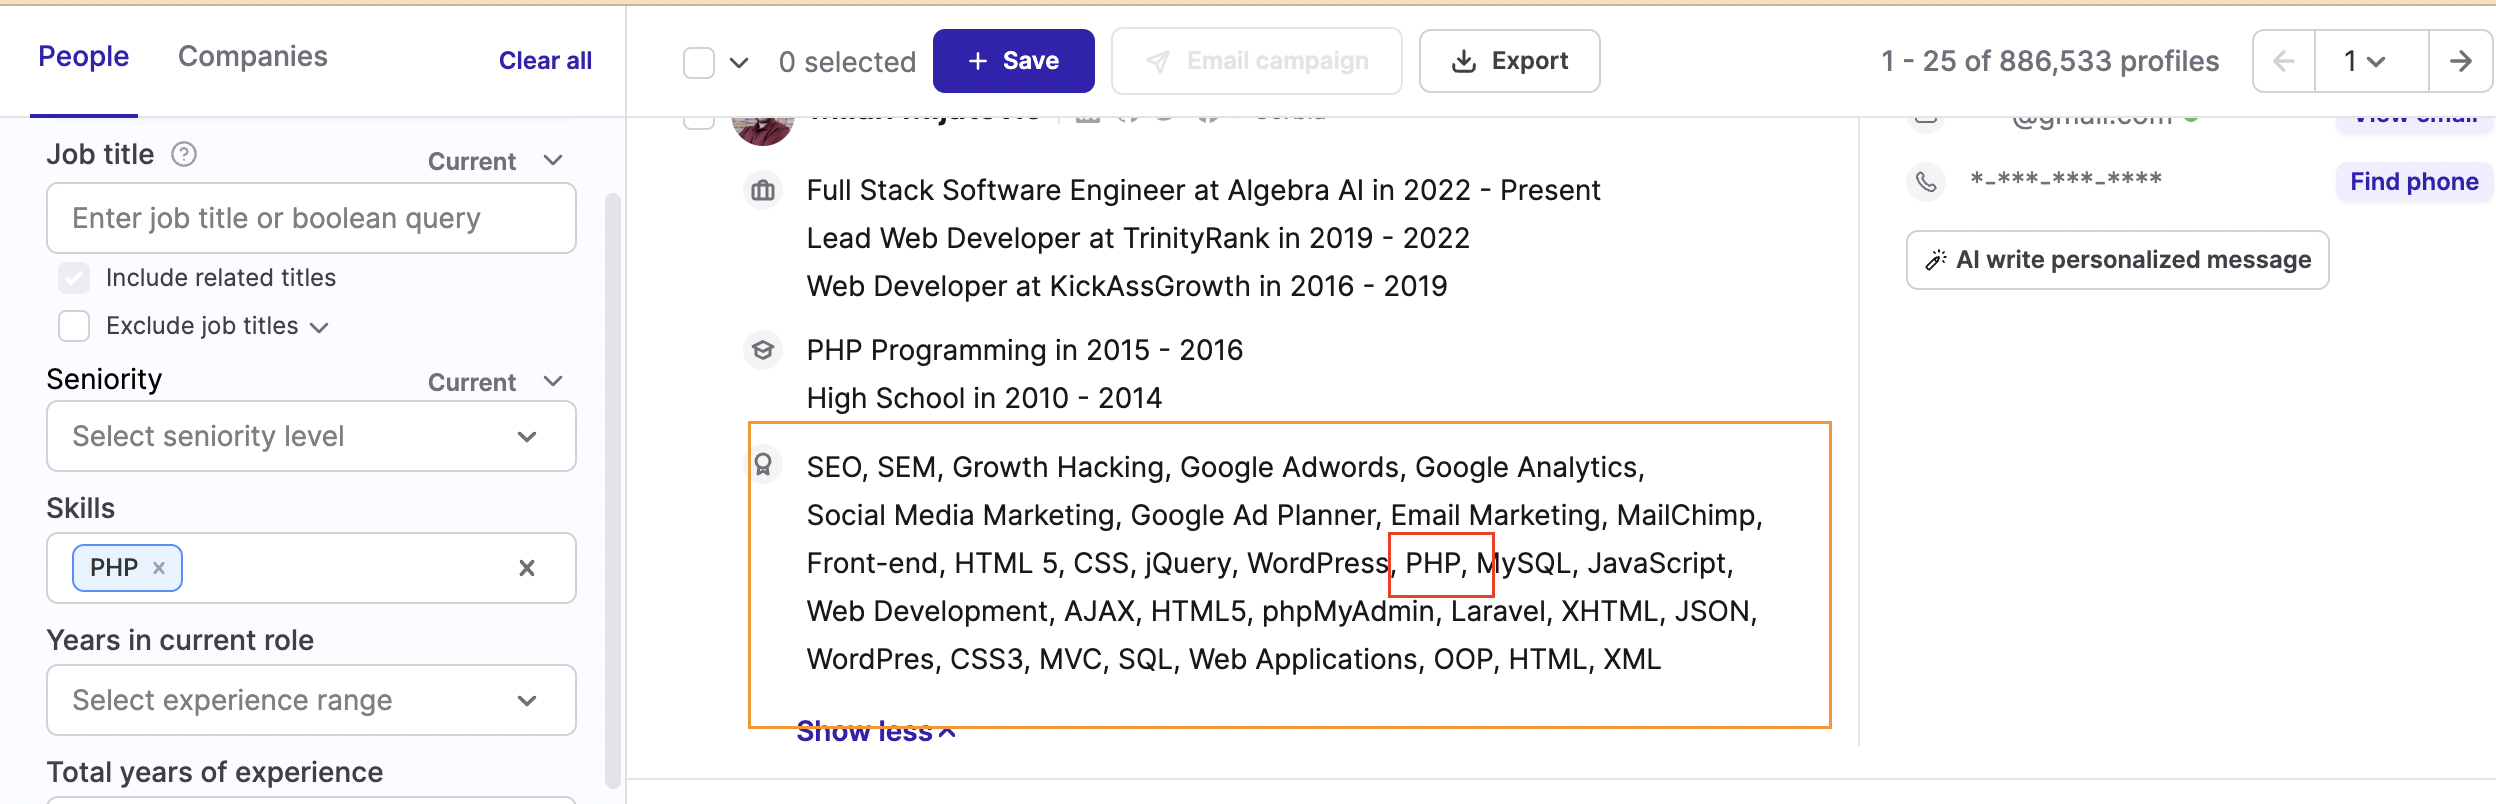The width and height of the screenshot is (2496, 804).
Task: Click the Export button
Action: [1510, 61]
